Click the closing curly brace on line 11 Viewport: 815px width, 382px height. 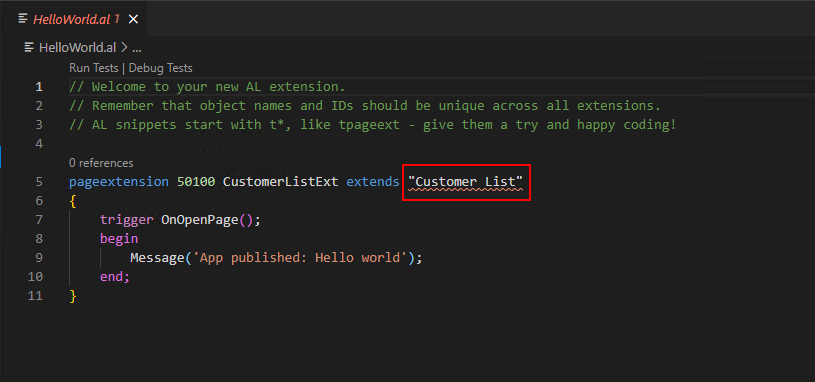[x=73, y=296]
